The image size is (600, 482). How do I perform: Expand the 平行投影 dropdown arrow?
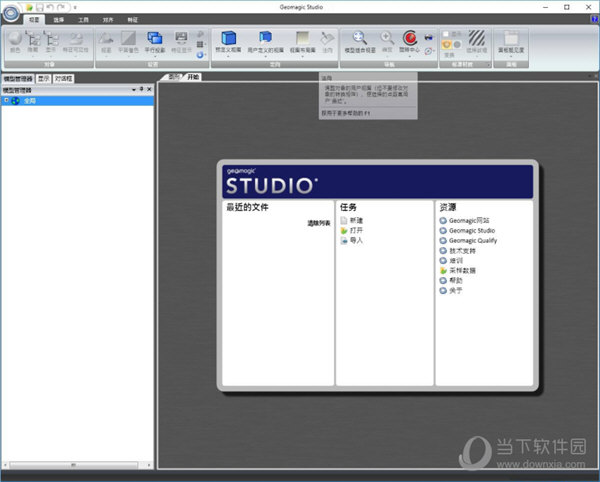point(155,57)
